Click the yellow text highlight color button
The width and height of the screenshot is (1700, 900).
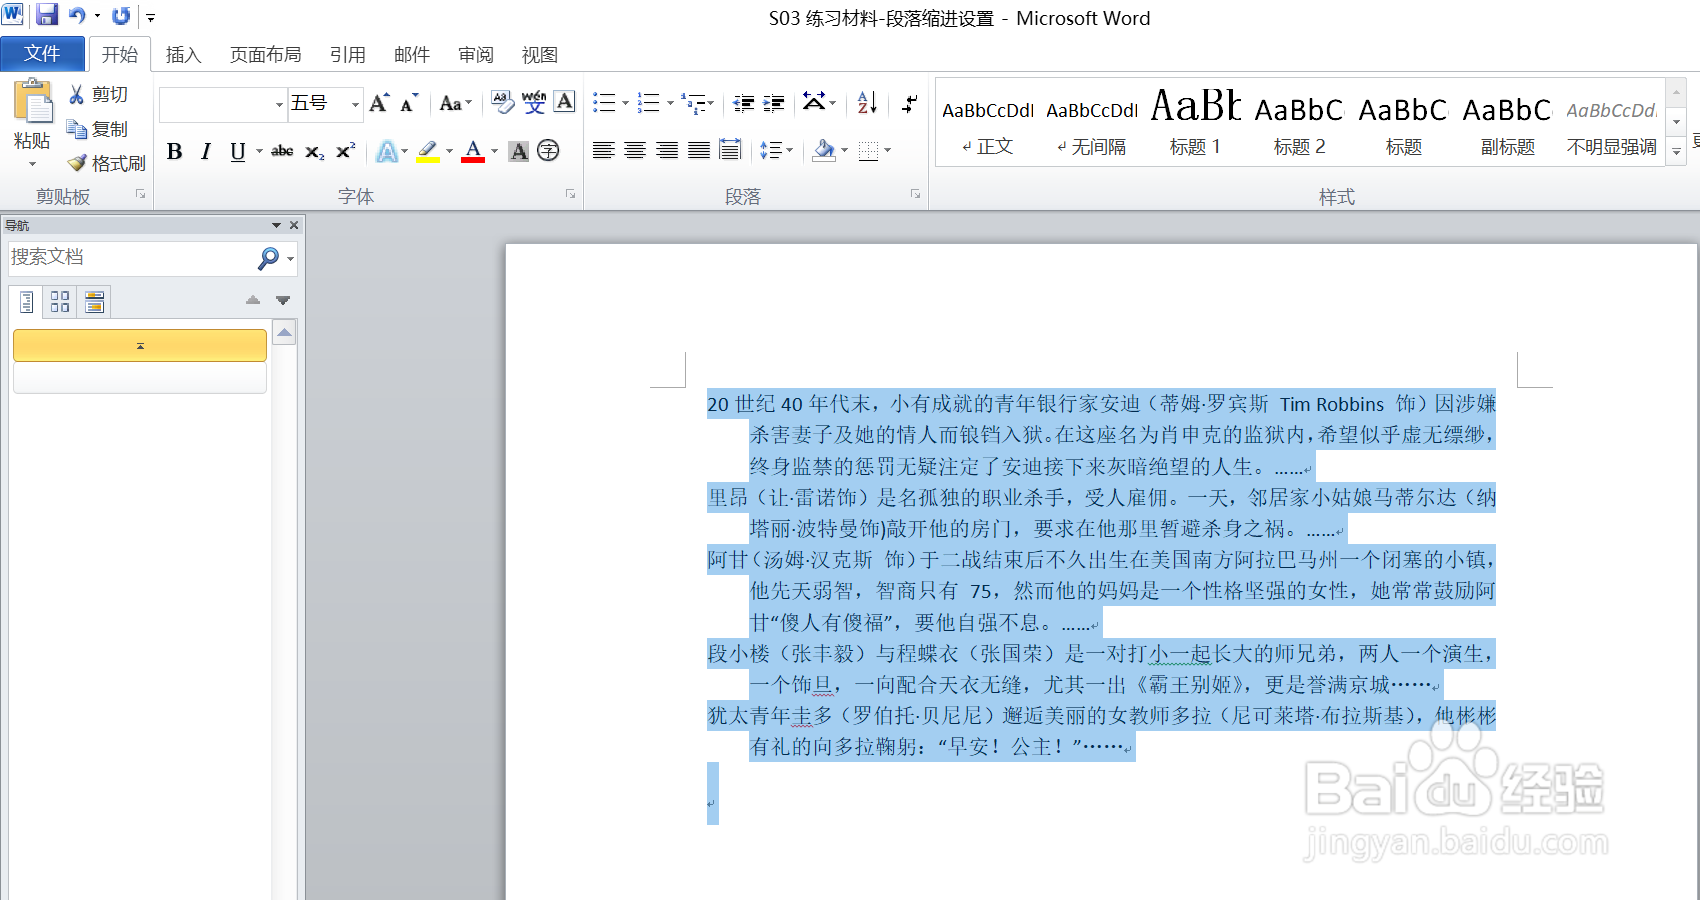tap(428, 151)
